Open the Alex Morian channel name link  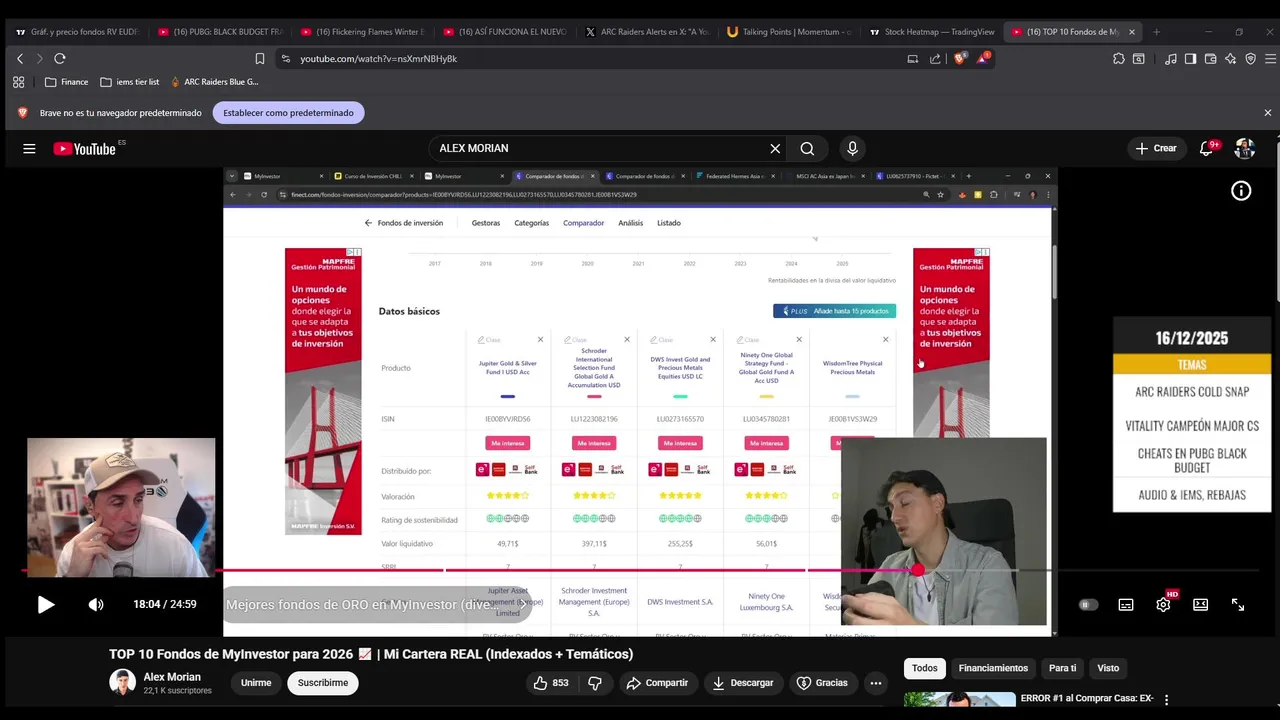[x=172, y=677]
